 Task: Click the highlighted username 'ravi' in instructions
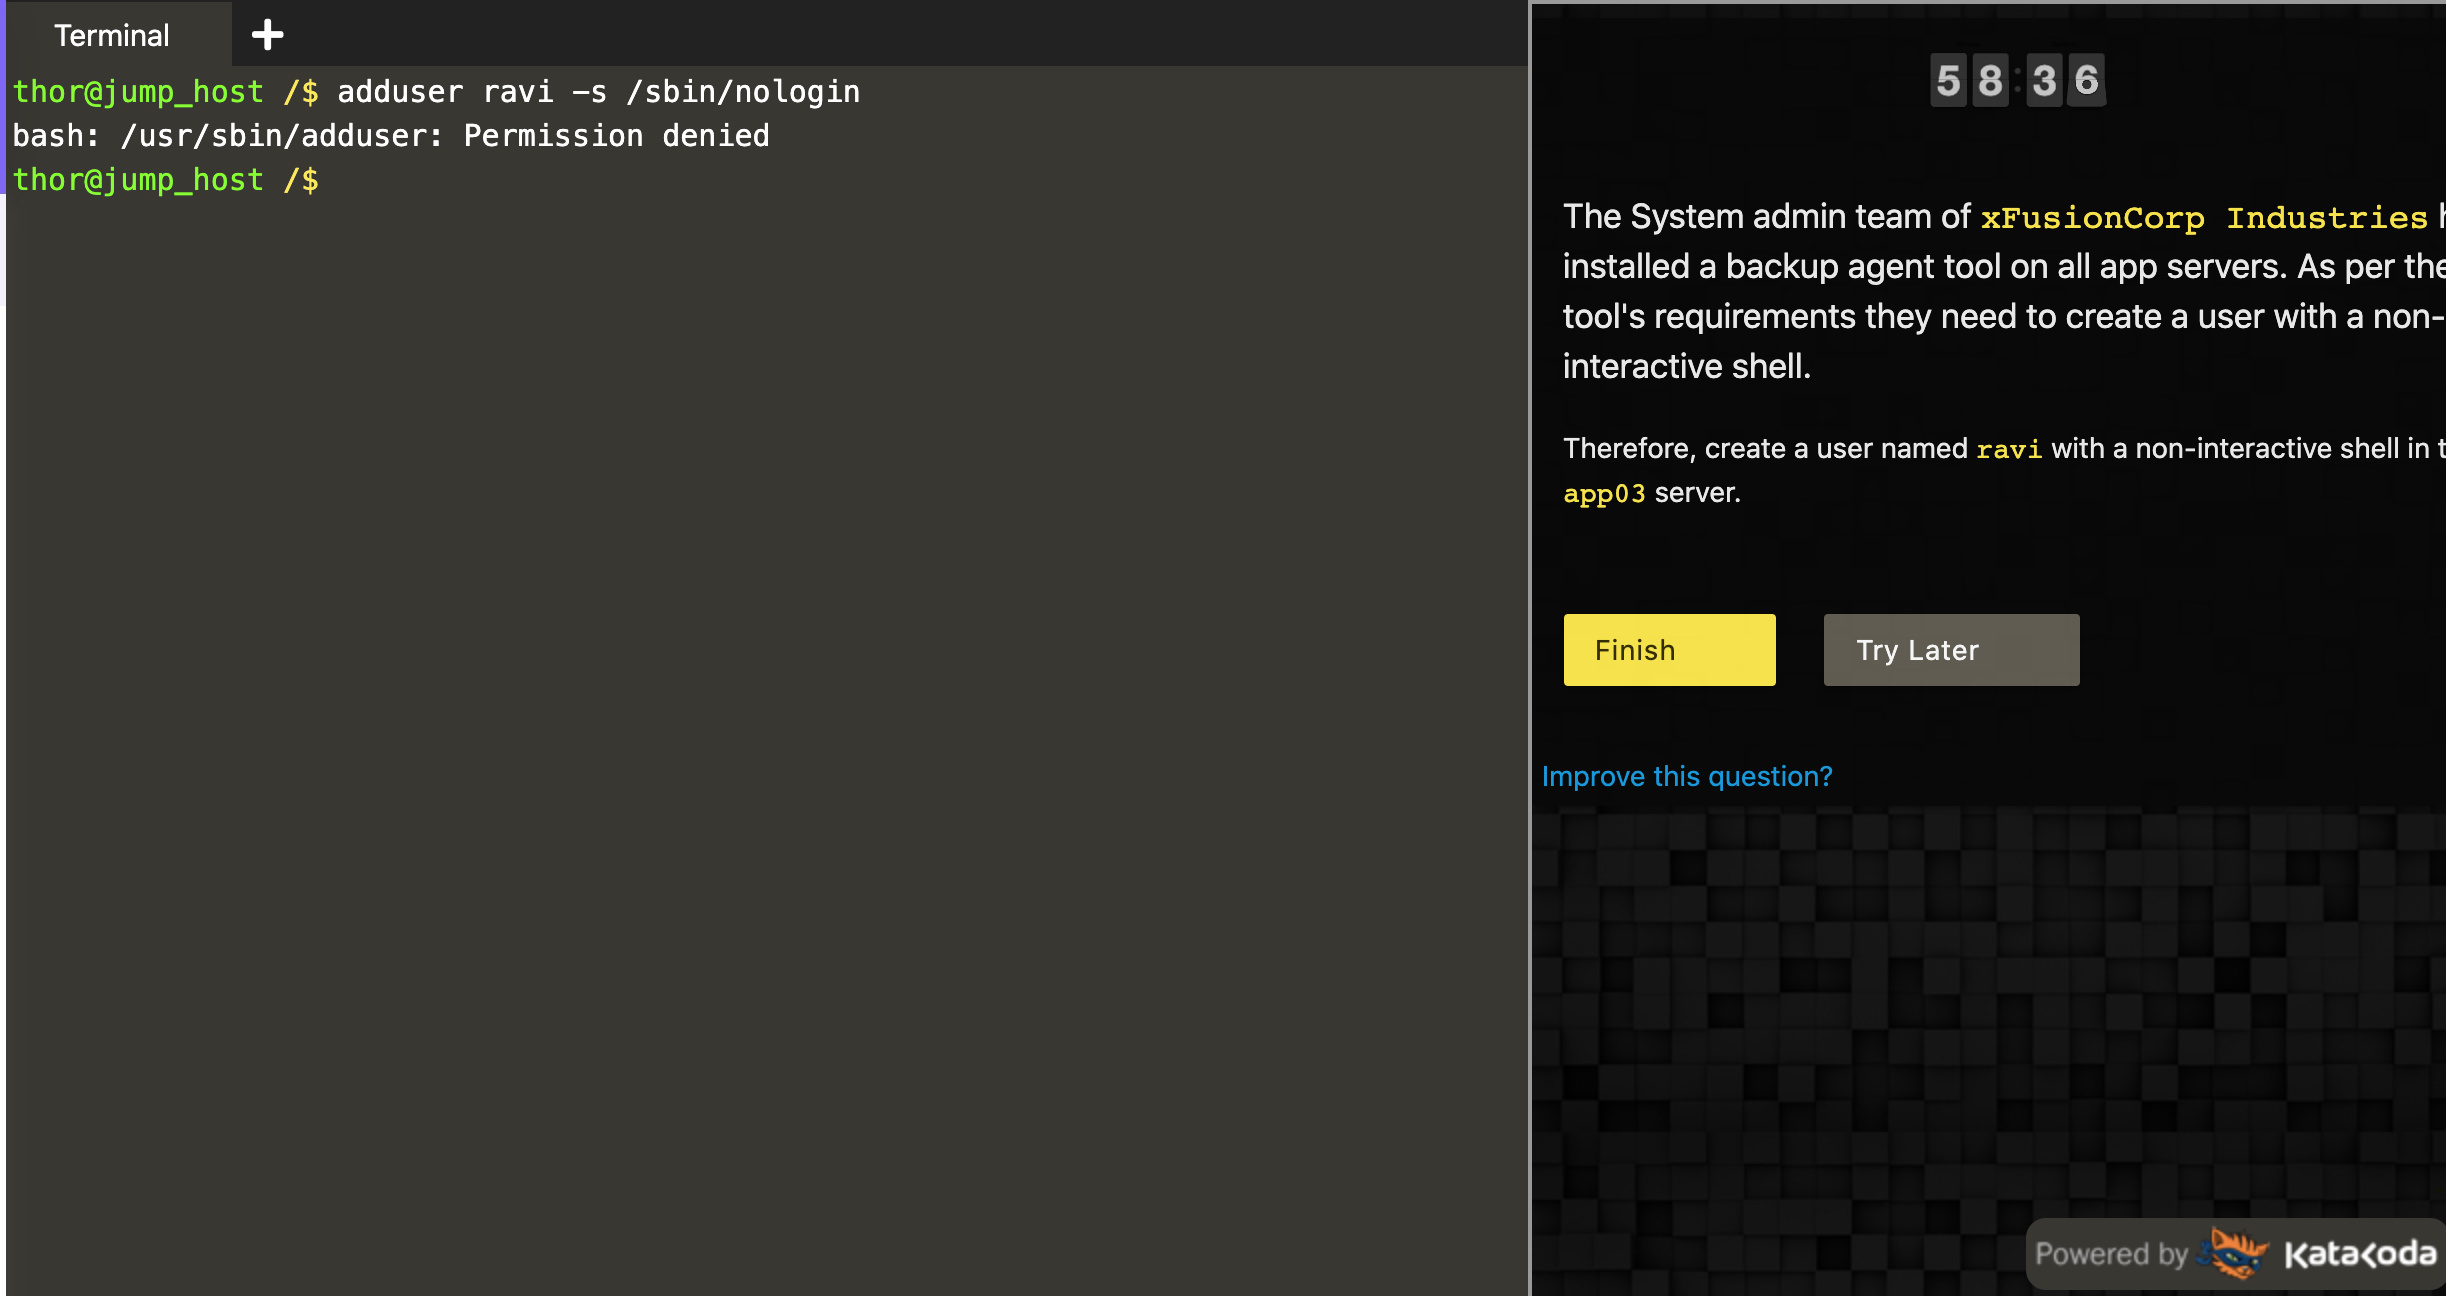pyautogui.click(x=2008, y=449)
